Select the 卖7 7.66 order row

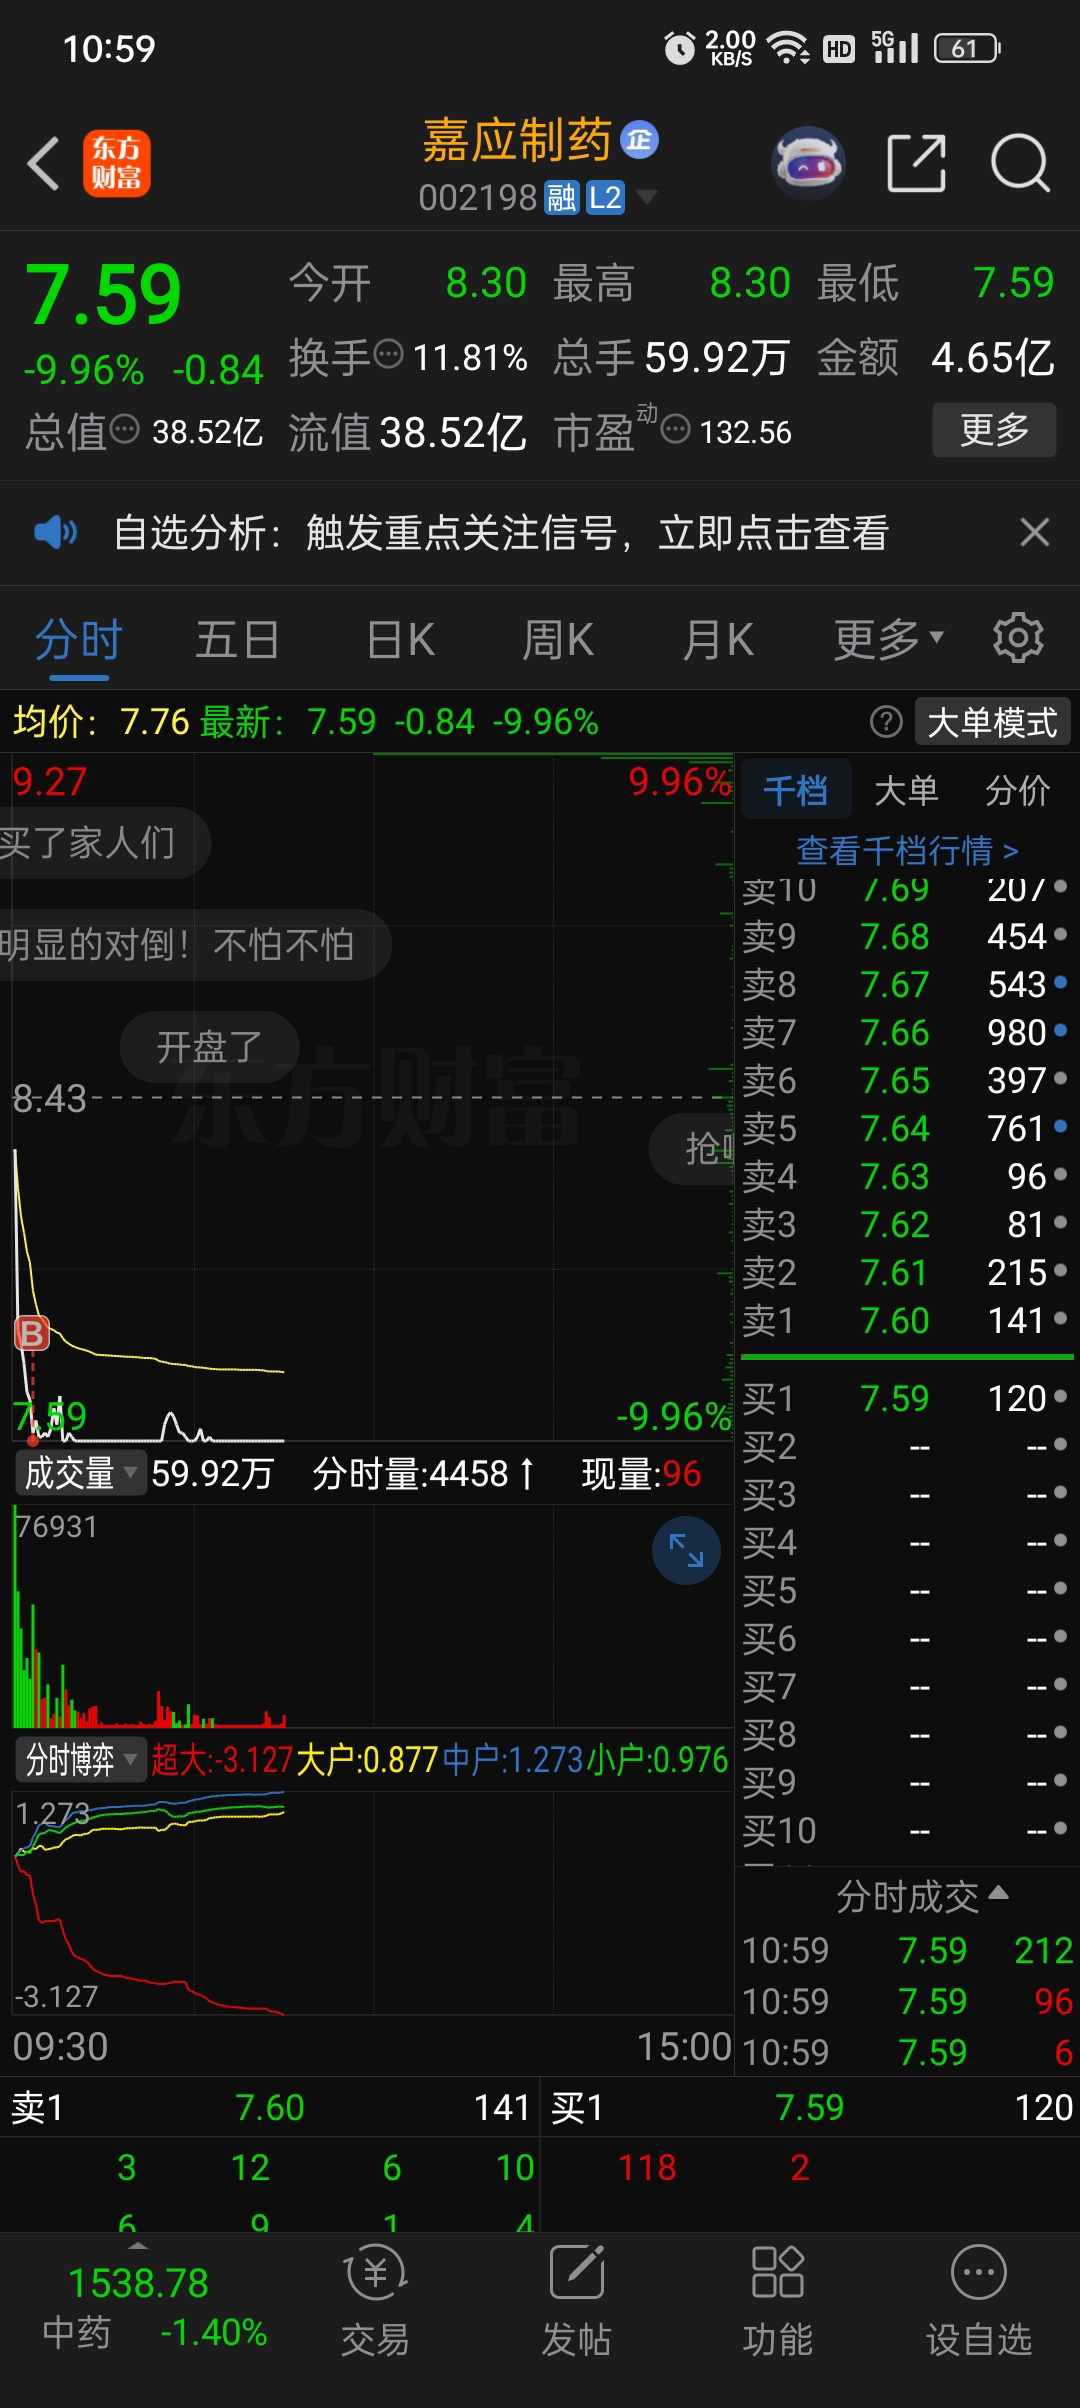[x=906, y=1032]
